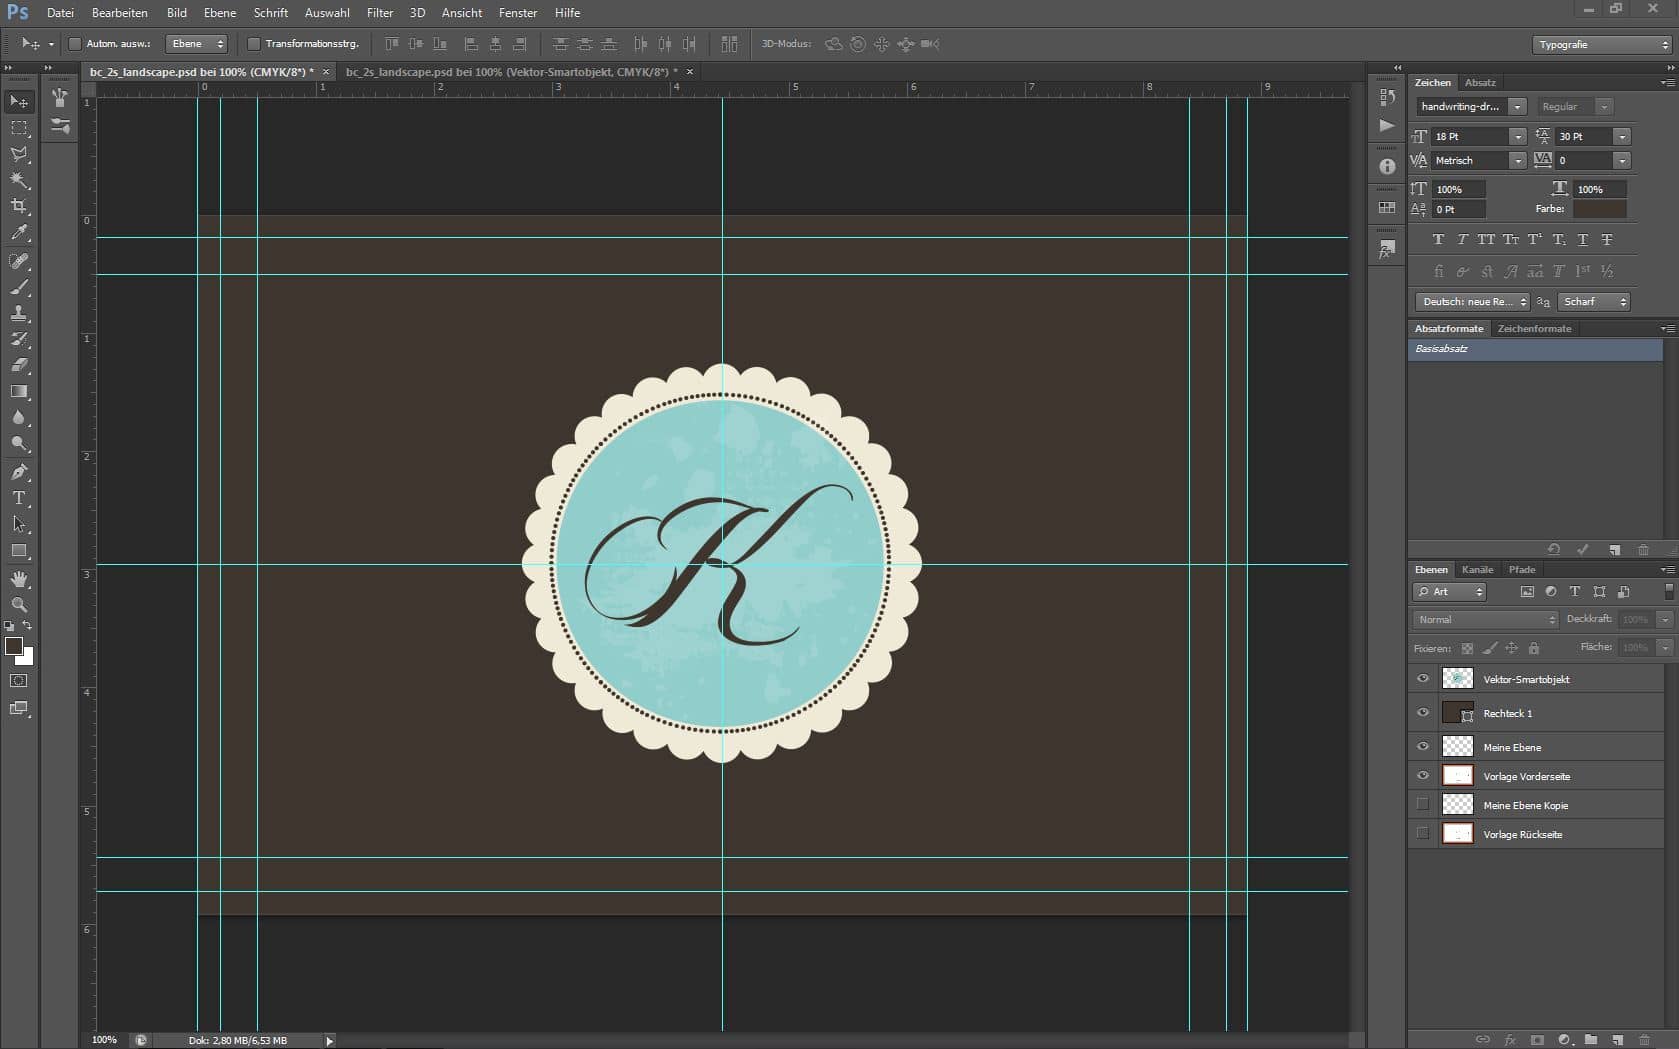Screen dimensions: 1679x1049
Task: Expand the Normal blend mode dropdown
Action: tap(1486, 620)
